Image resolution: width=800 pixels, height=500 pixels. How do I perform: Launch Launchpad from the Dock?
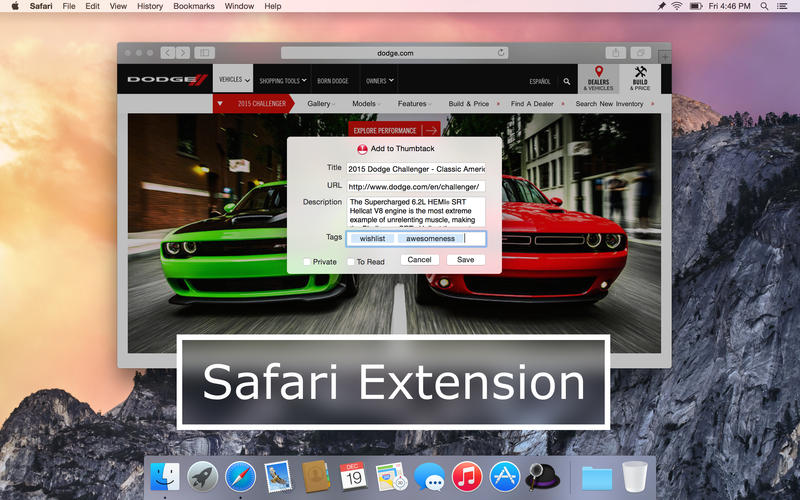pyautogui.click(x=203, y=477)
